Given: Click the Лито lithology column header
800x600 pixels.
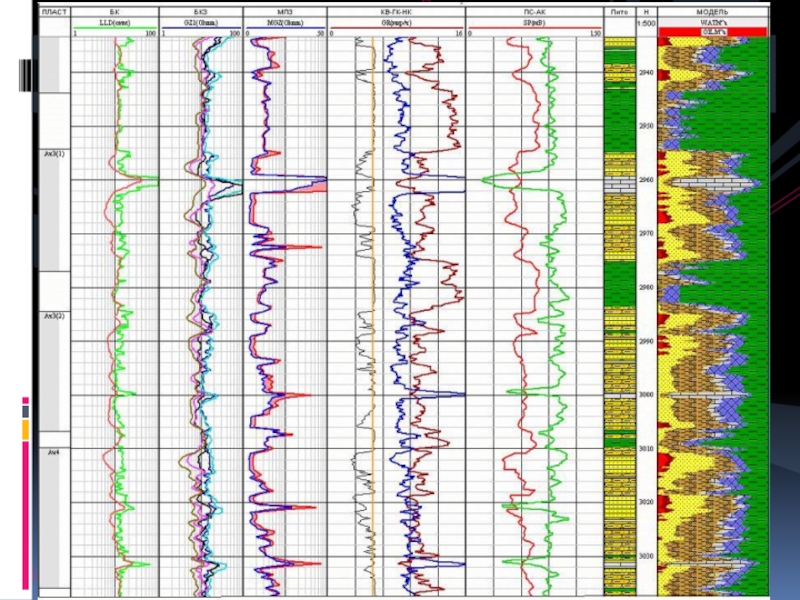Looking at the screenshot, I should tap(619, 12).
